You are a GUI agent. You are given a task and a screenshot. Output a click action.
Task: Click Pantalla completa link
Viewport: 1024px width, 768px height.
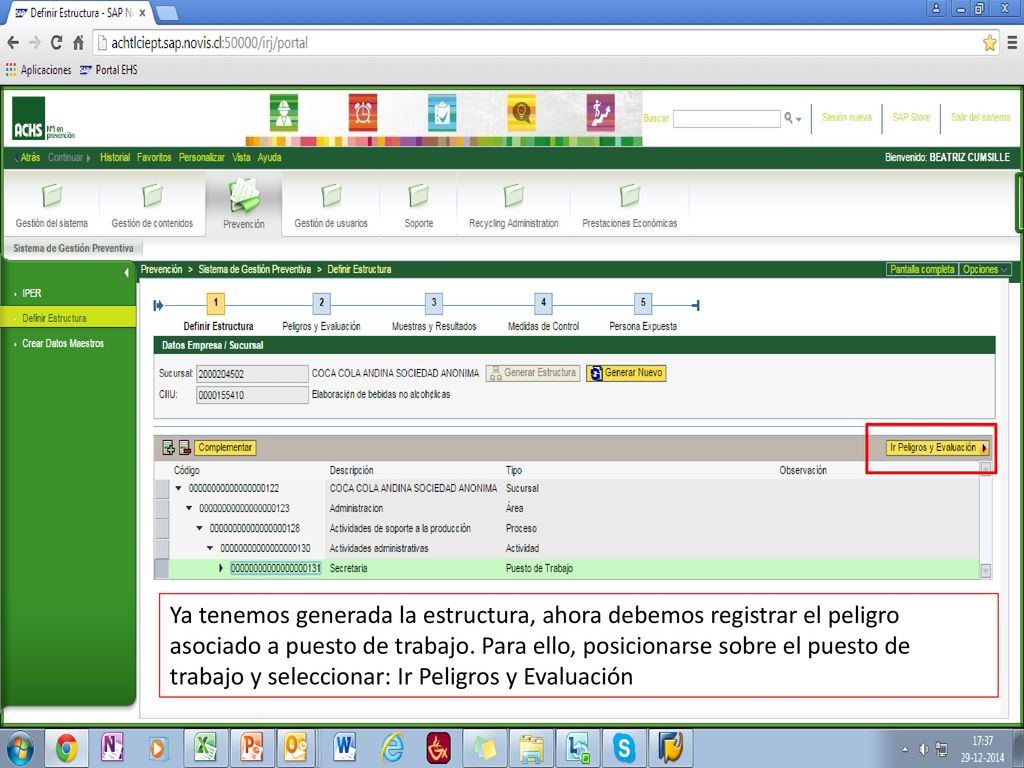click(x=921, y=269)
